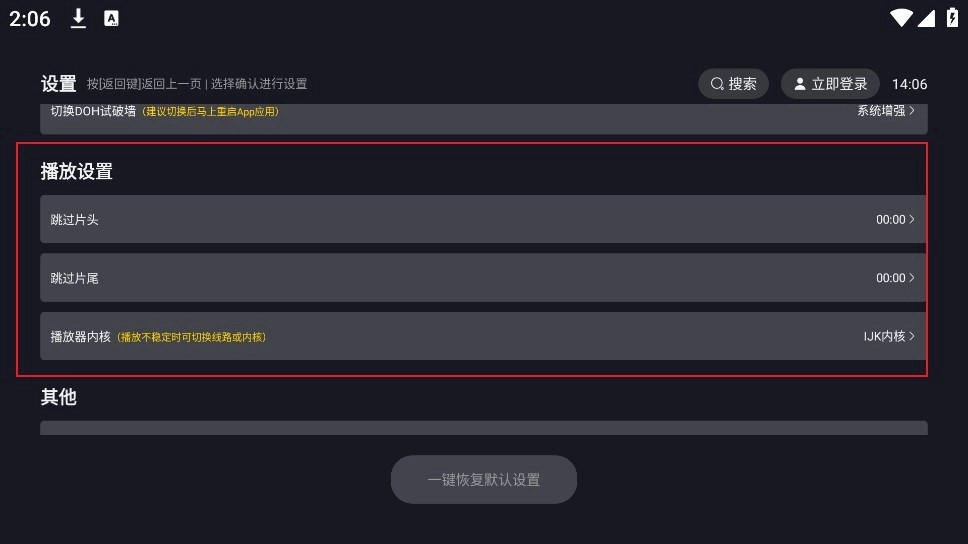Expand the IJK内核 player kernel chevron
968x544 pixels.
912,336
